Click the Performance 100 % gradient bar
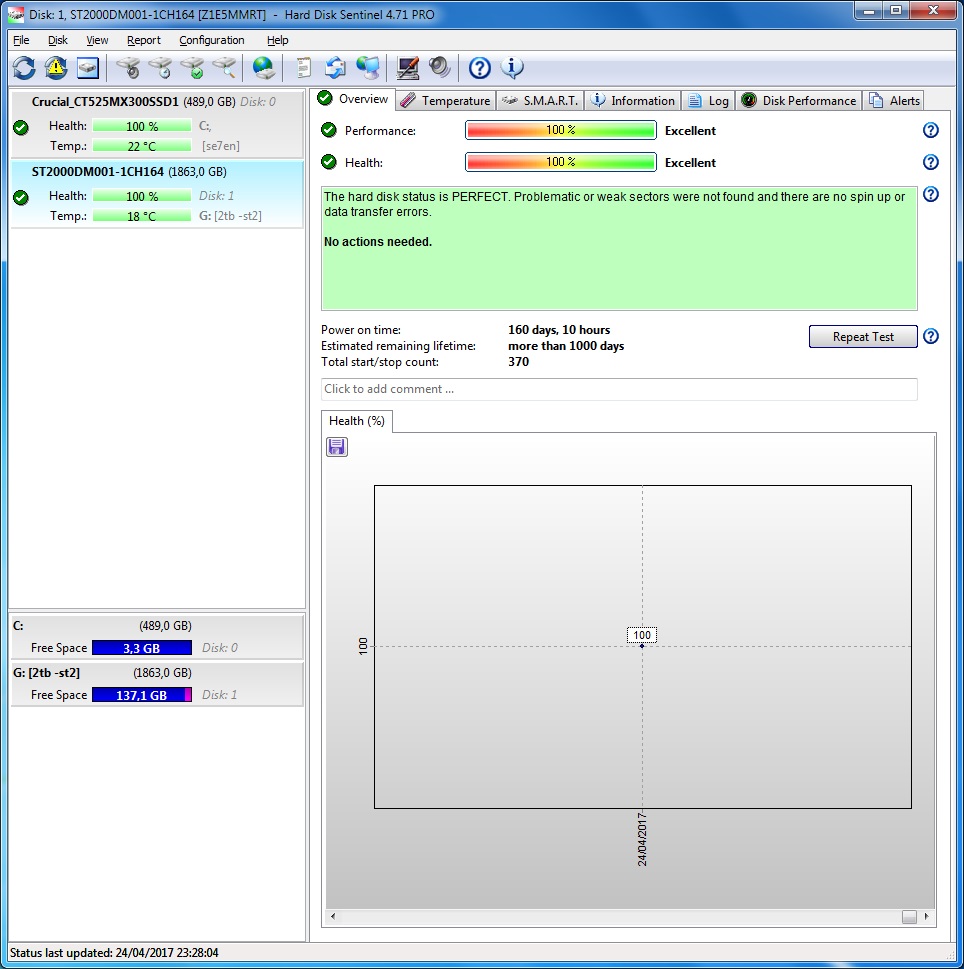Image resolution: width=964 pixels, height=969 pixels. pos(560,130)
